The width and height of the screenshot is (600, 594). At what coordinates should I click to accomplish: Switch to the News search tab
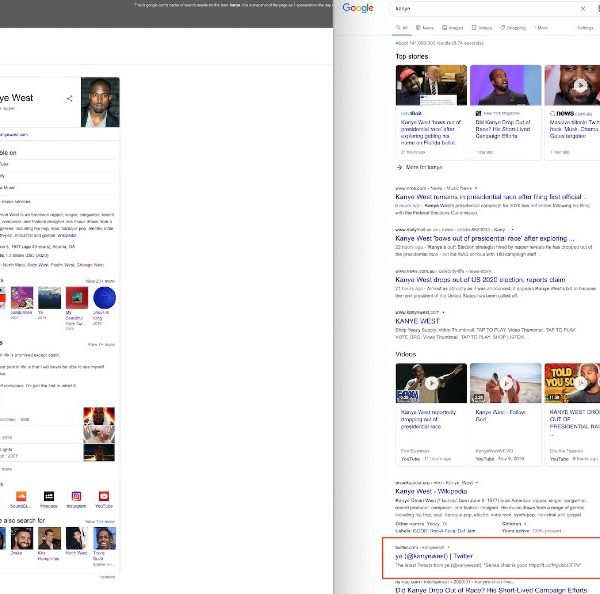point(425,28)
